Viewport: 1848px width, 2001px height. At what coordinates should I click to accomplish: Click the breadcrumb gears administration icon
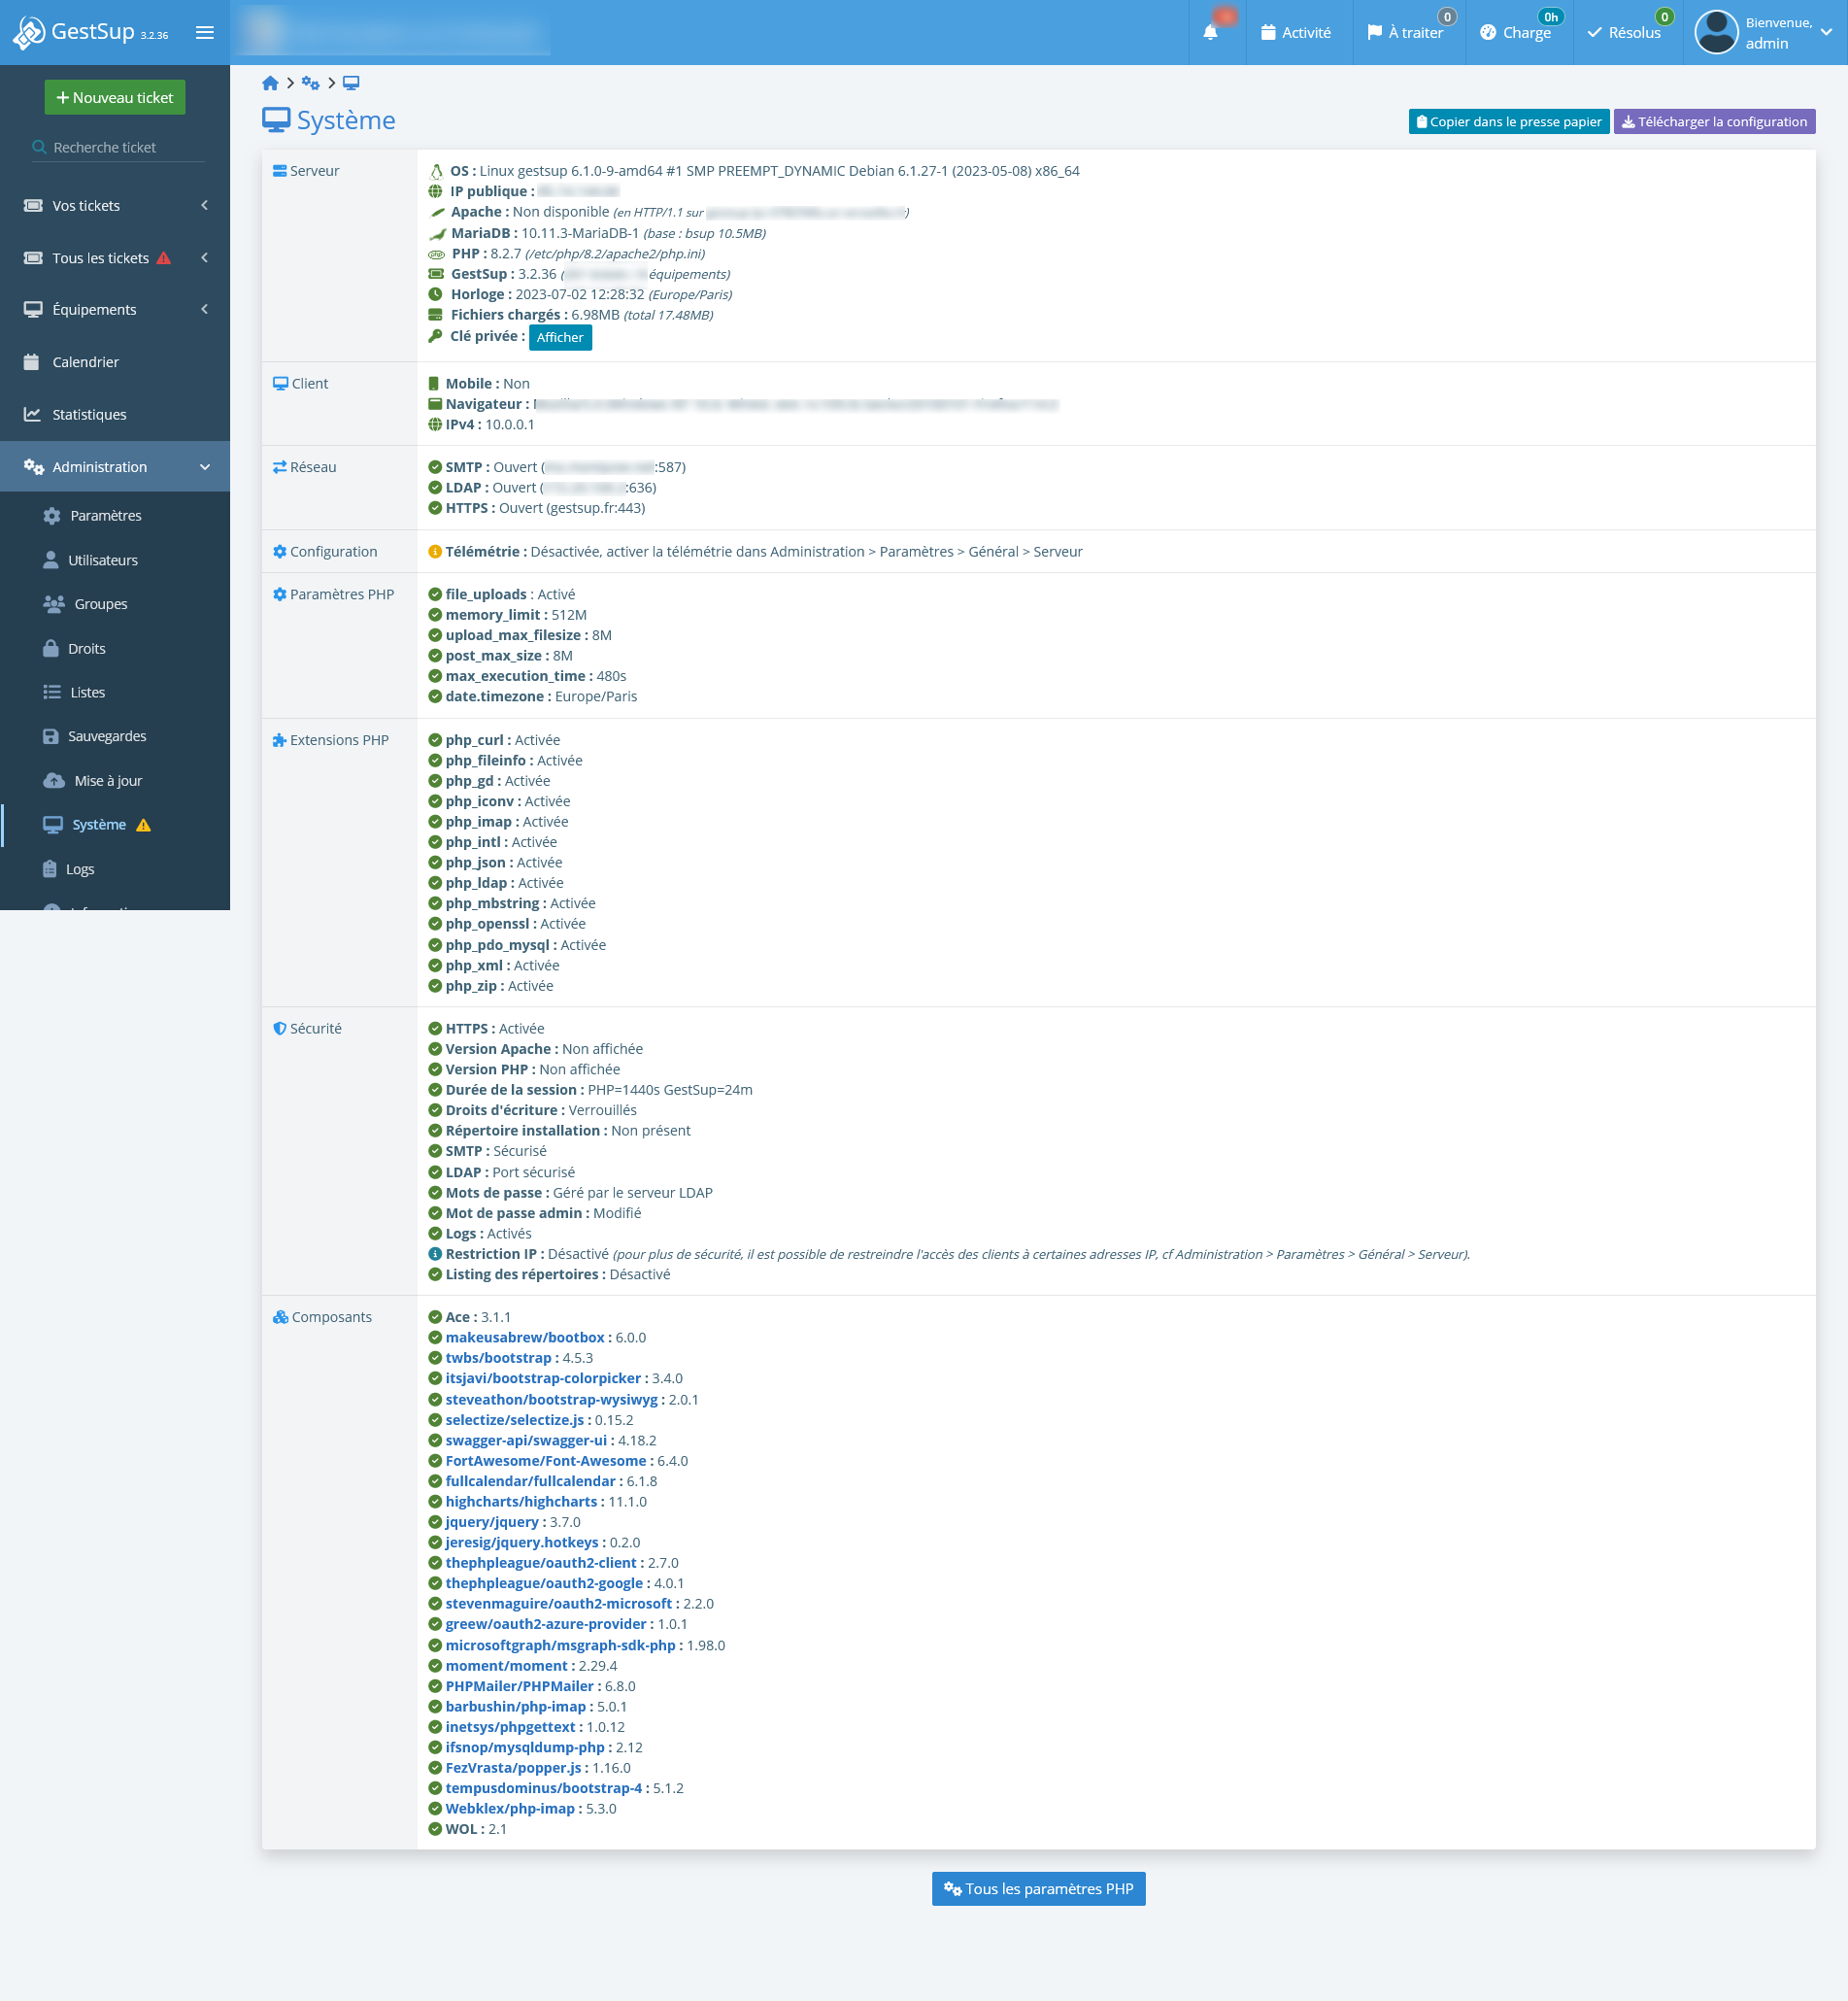[x=310, y=83]
